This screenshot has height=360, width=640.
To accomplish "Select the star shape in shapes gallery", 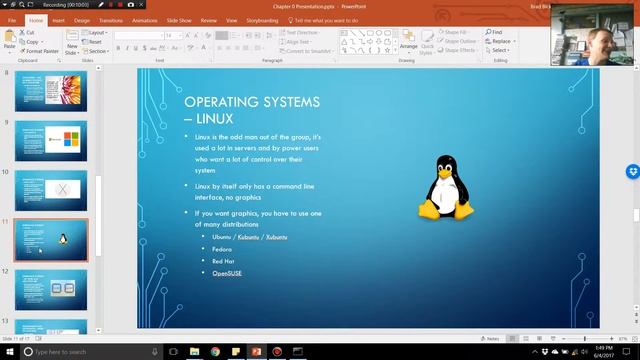I will [387, 51].
